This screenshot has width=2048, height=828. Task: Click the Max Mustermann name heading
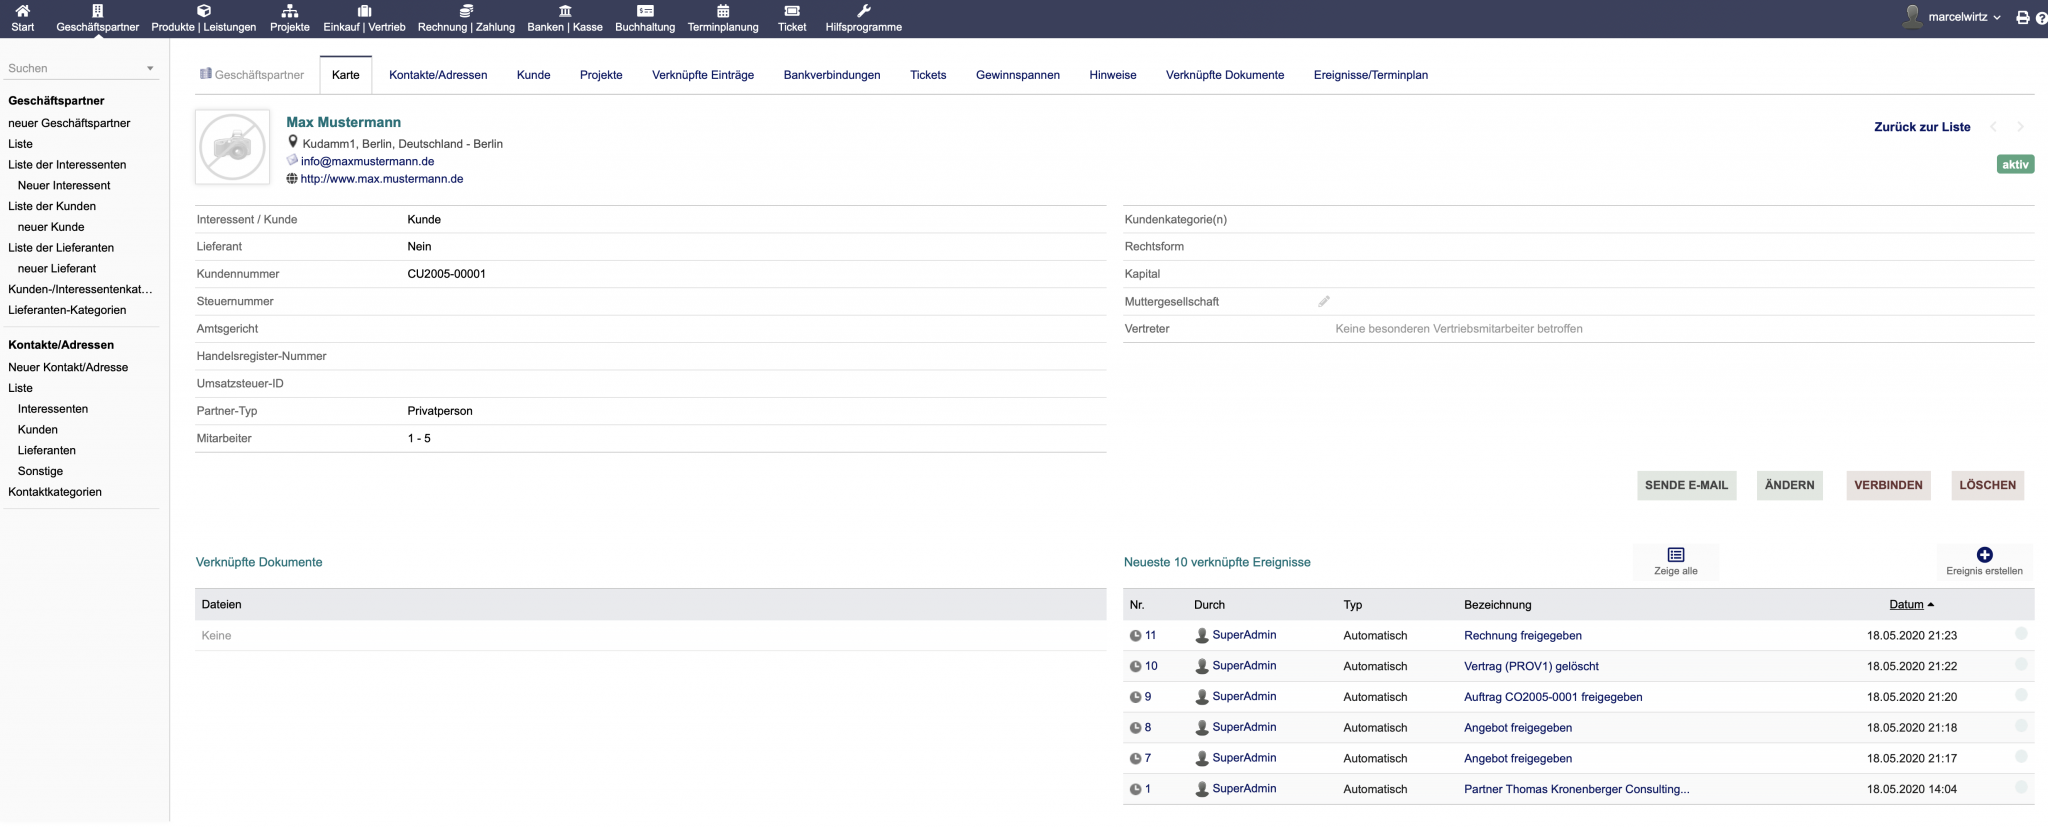click(343, 122)
